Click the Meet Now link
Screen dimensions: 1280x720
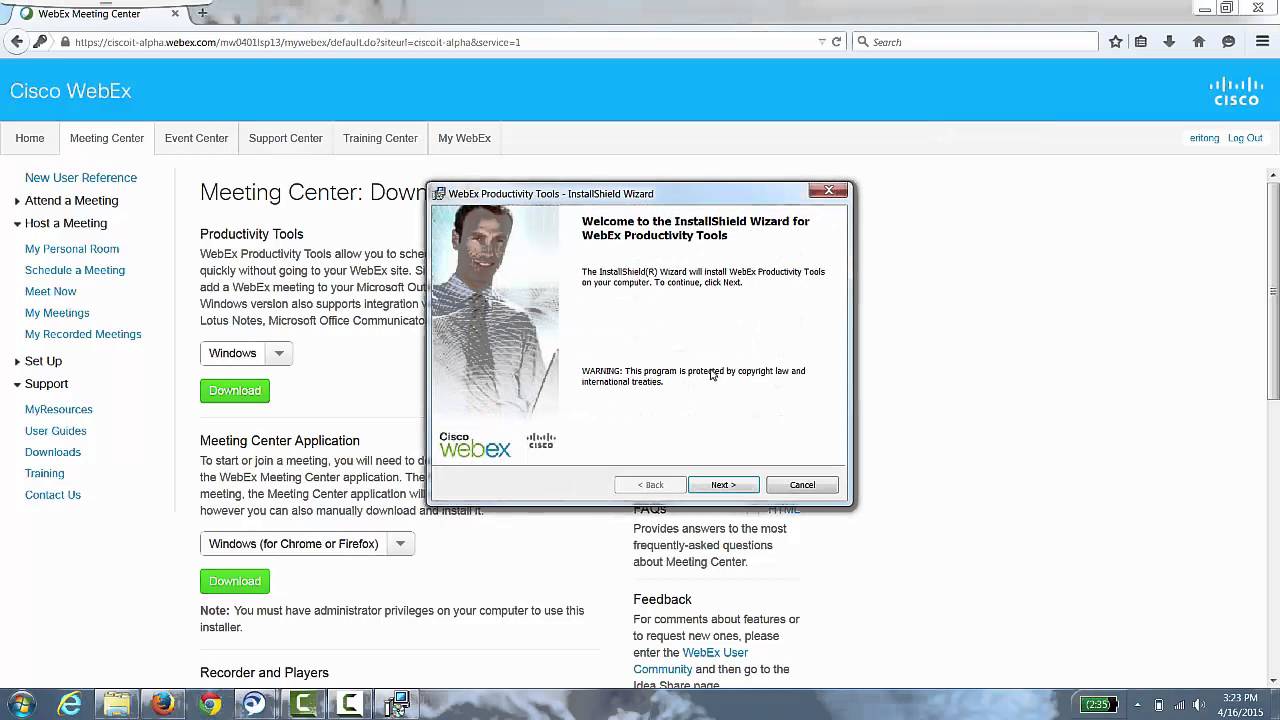tap(51, 292)
